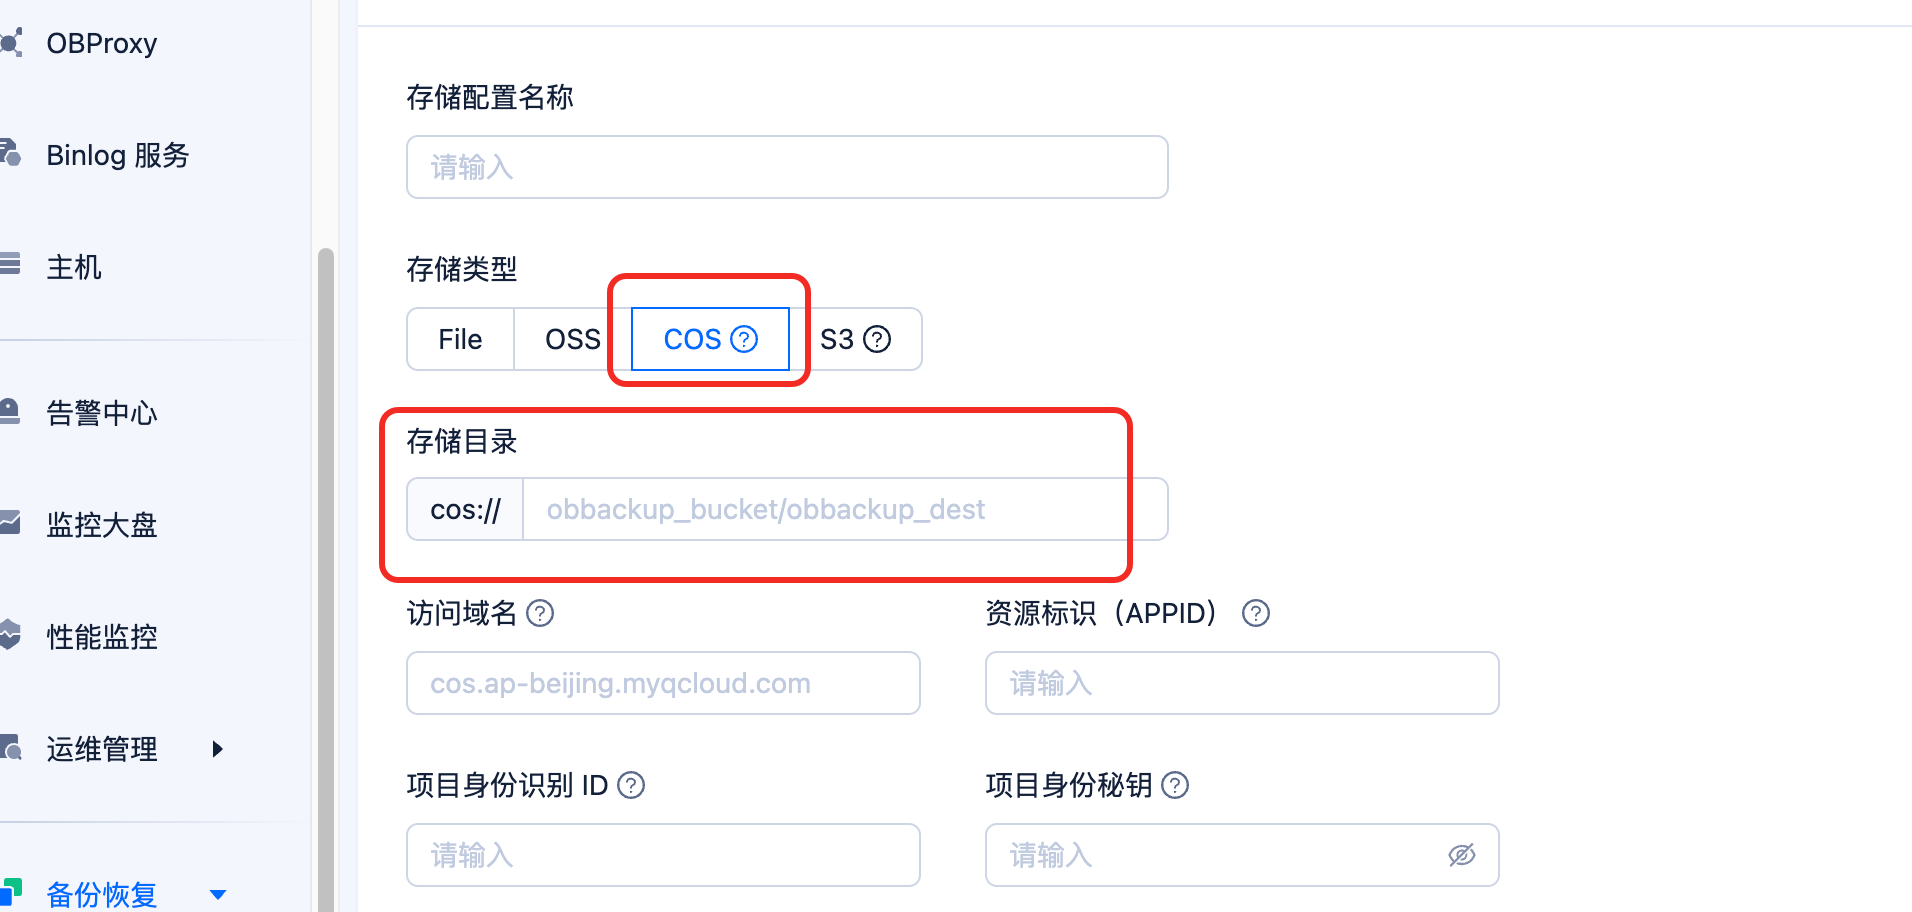Open the Binlog 服务 menu item

click(117, 156)
